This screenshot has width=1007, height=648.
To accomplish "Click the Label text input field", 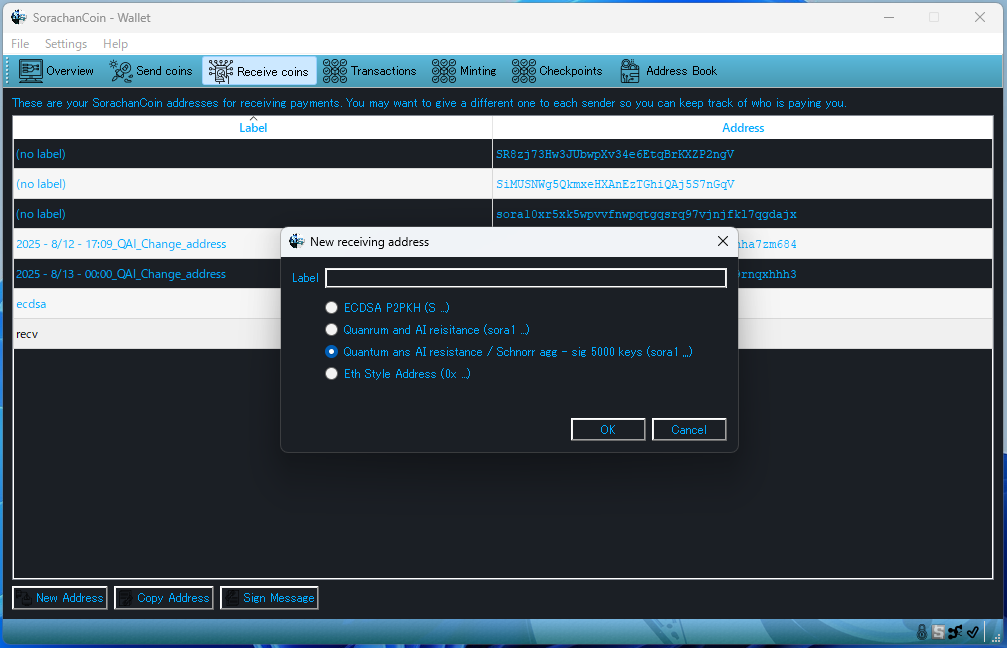I will (525, 278).
